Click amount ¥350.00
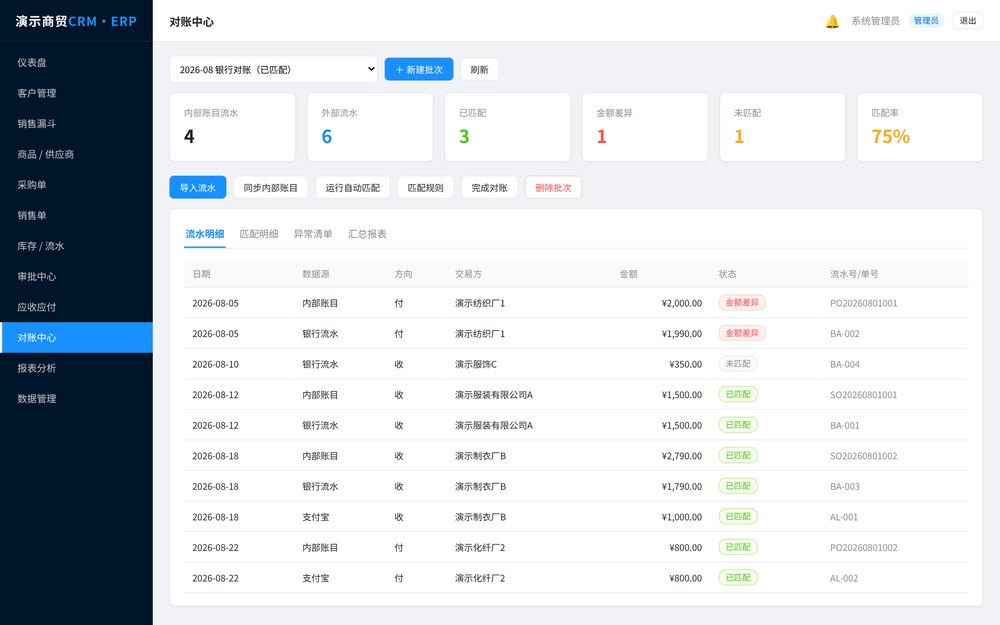This screenshot has width=1000, height=625. [686, 365]
